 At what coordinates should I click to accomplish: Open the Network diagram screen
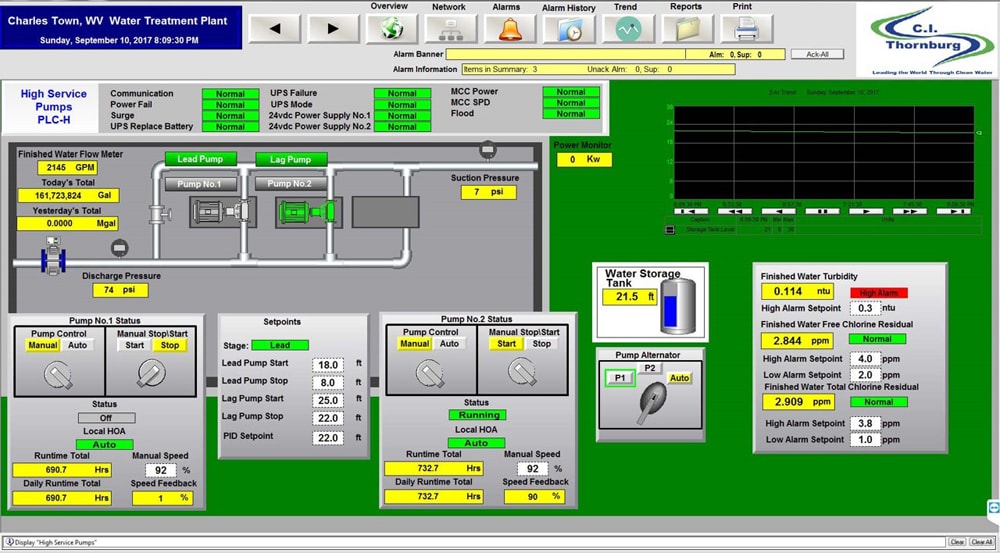click(x=449, y=28)
